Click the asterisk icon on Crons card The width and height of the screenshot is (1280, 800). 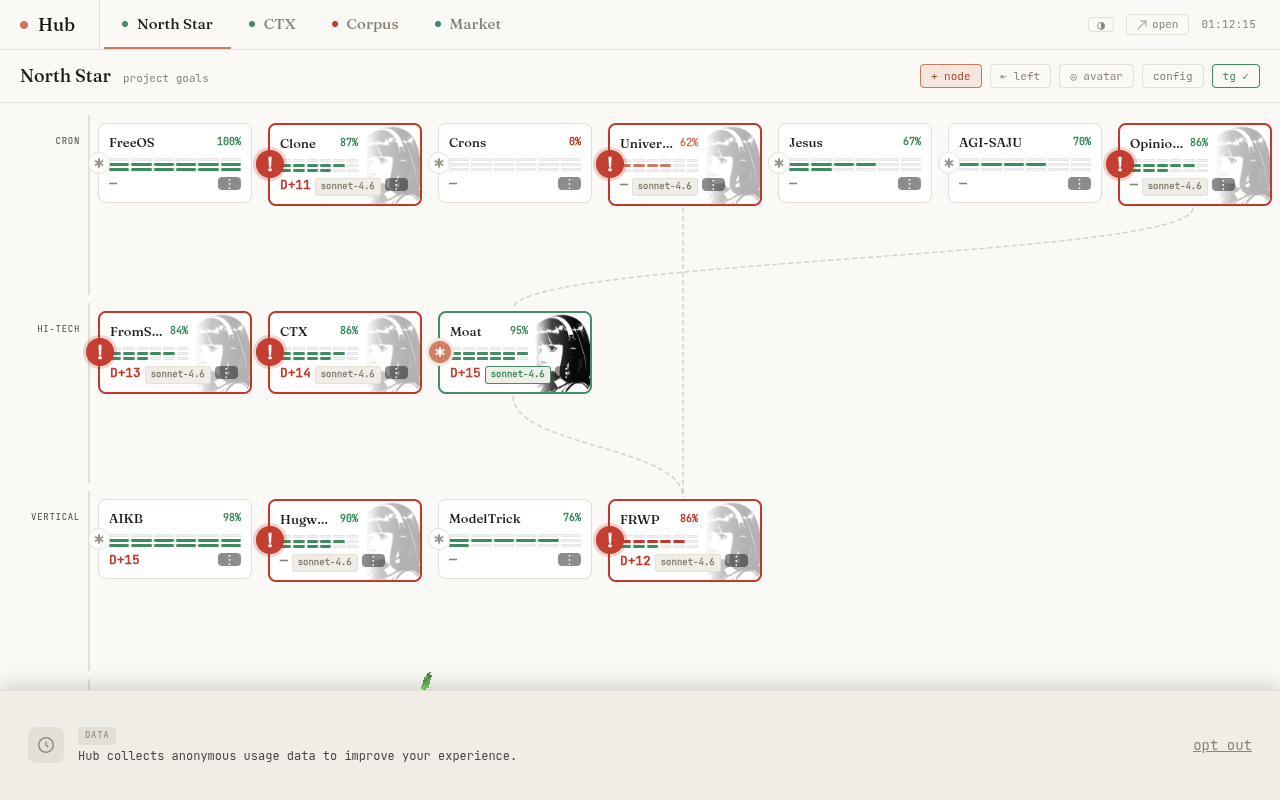click(439, 163)
